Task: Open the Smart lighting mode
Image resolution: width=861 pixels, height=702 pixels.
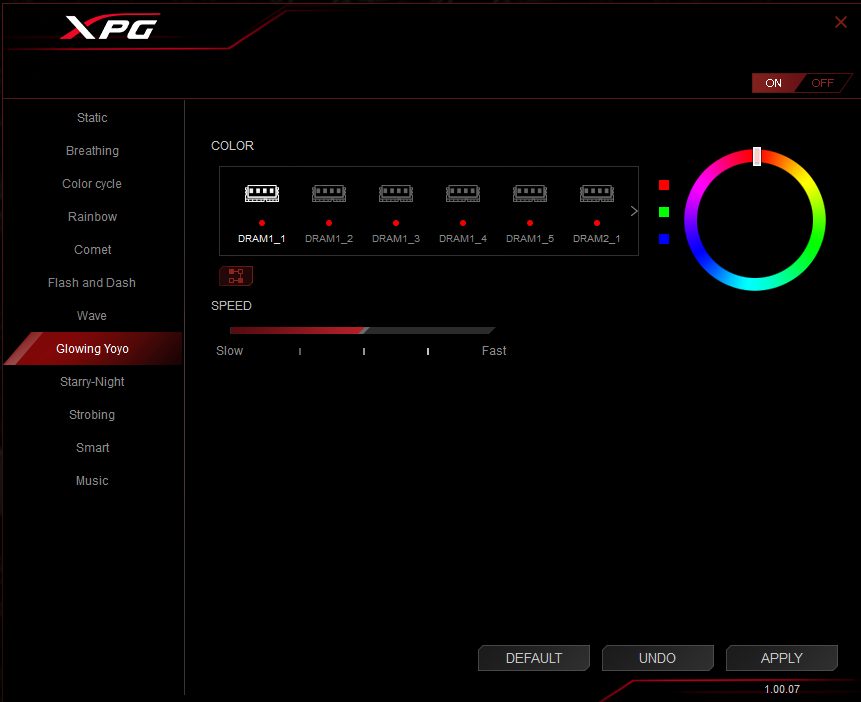Action: (92, 447)
